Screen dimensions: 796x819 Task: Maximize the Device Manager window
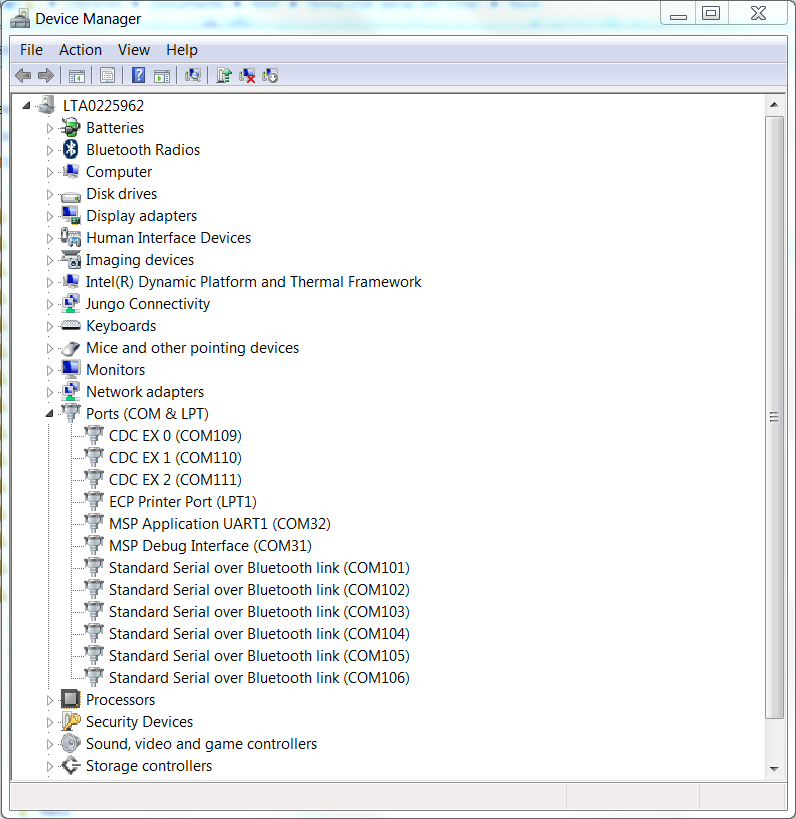point(711,14)
